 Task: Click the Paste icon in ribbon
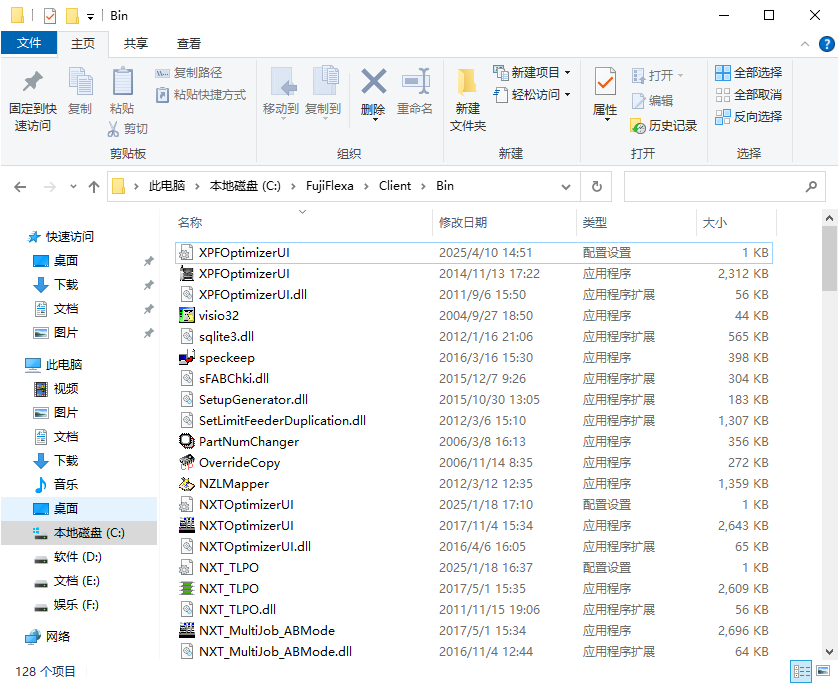[x=122, y=91]
